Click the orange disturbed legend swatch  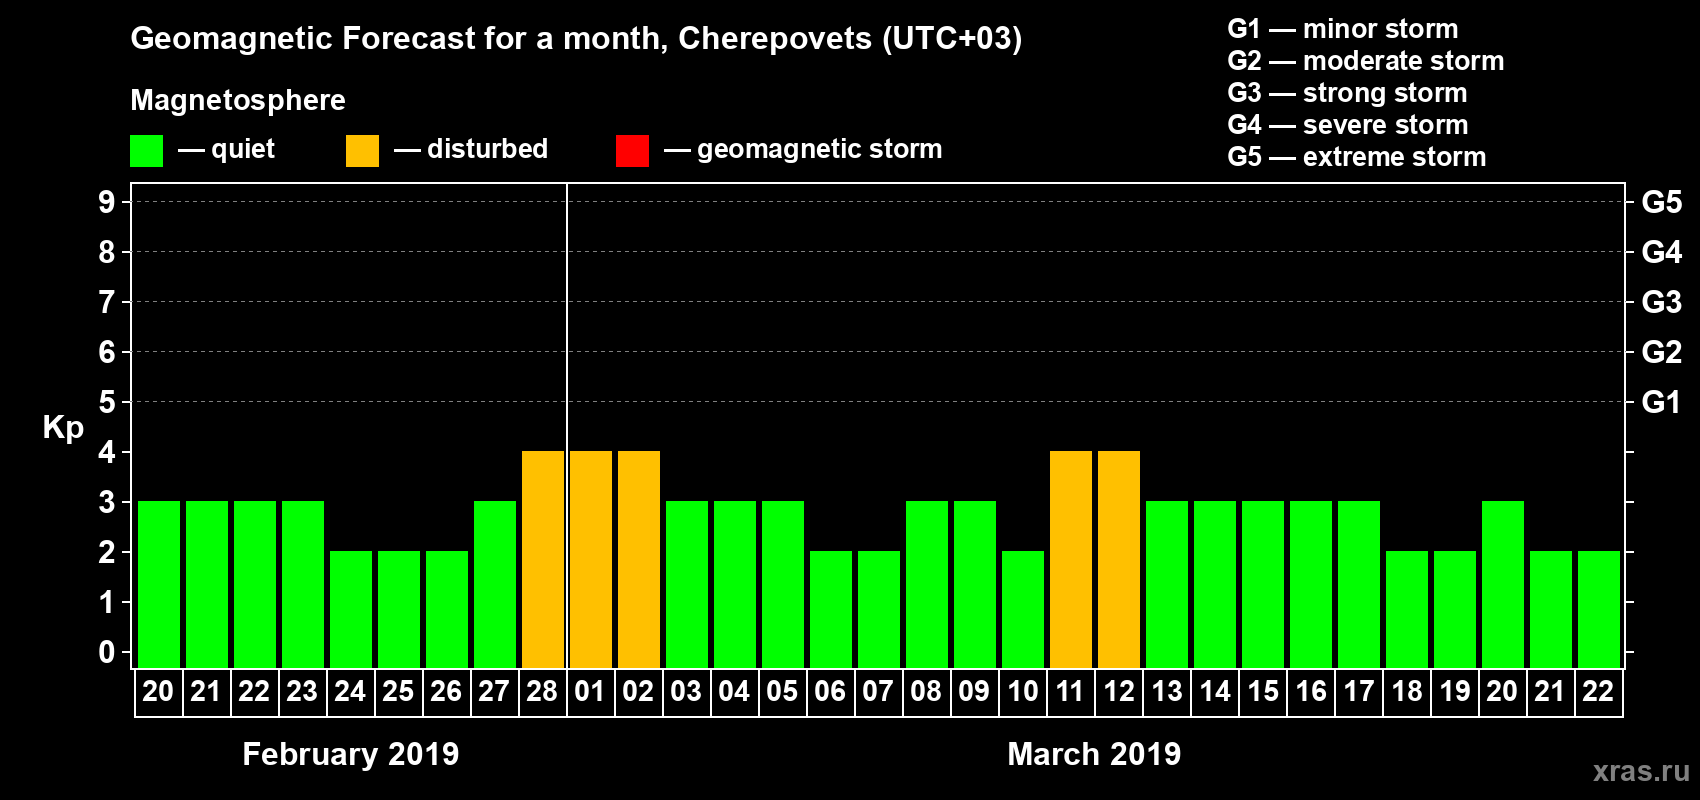point(363,151)
